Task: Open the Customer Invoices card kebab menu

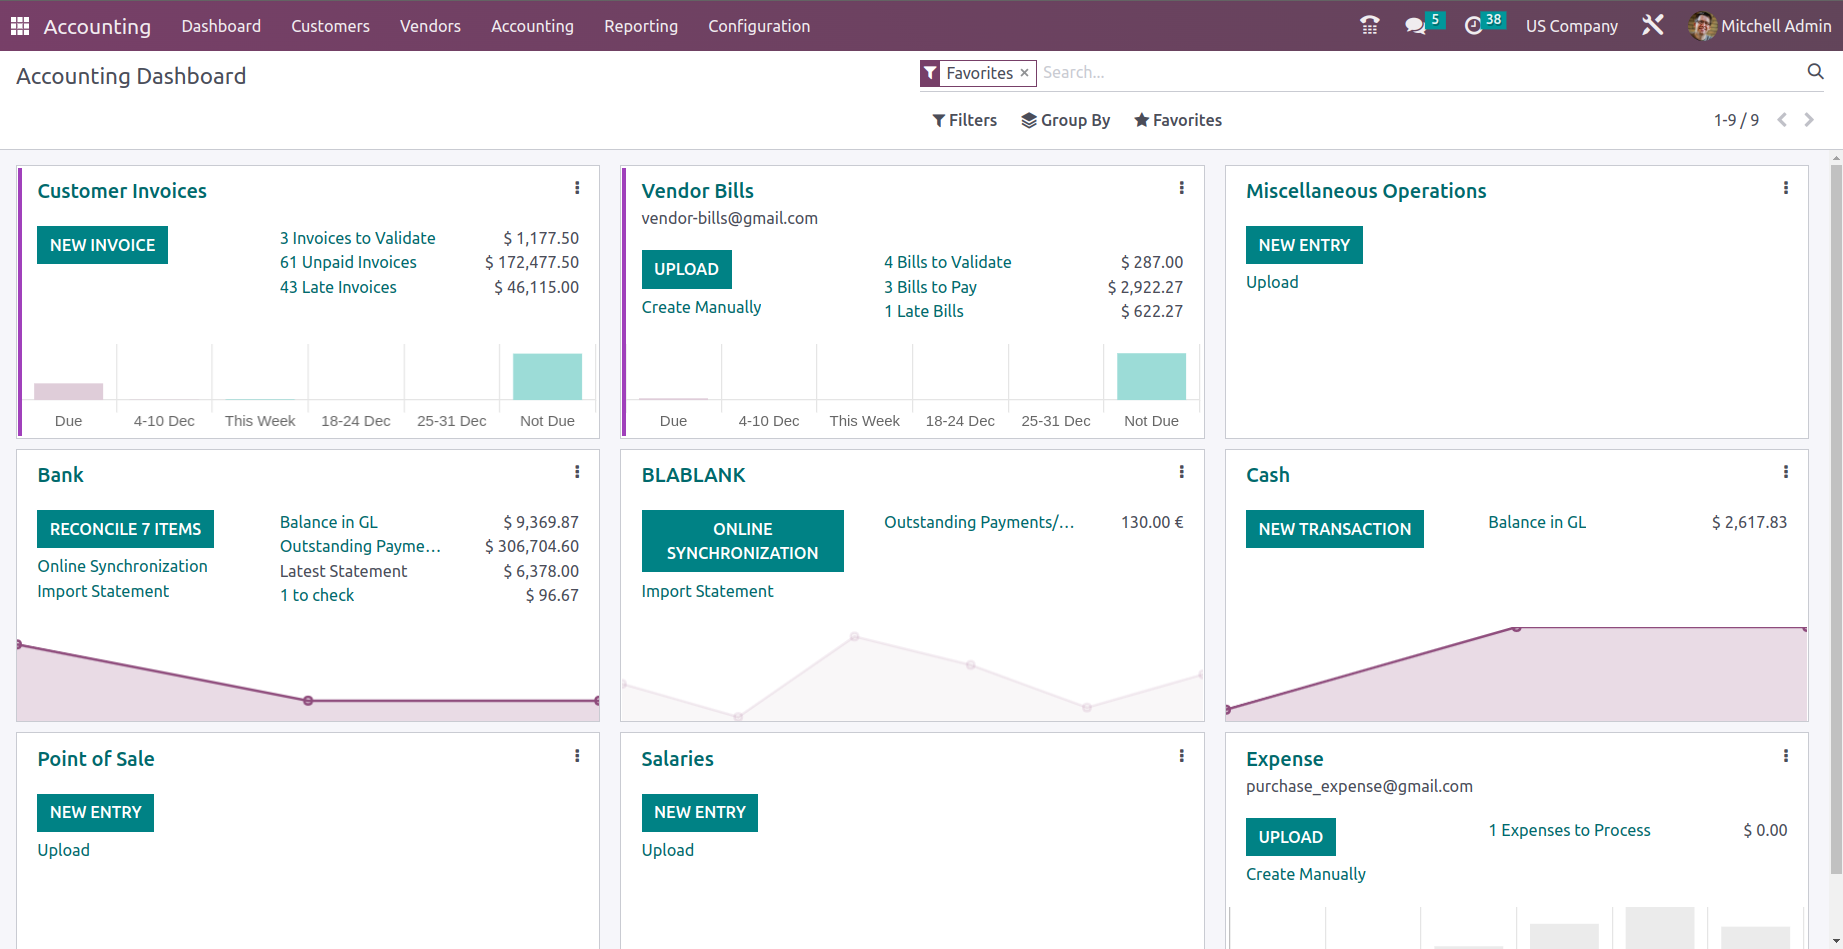Action: pos(577,188)
